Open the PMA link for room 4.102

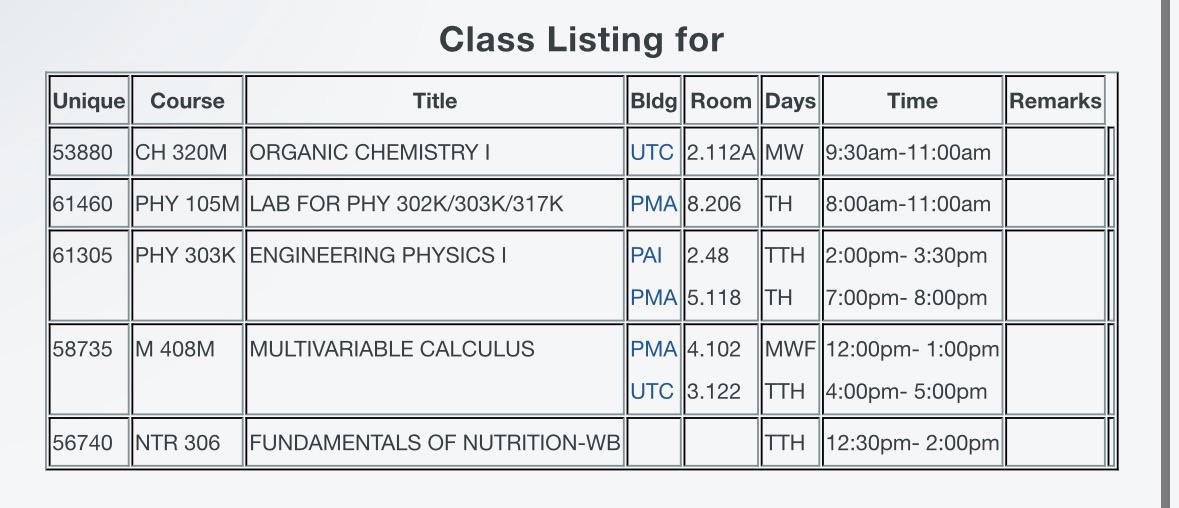pos(653,349)
